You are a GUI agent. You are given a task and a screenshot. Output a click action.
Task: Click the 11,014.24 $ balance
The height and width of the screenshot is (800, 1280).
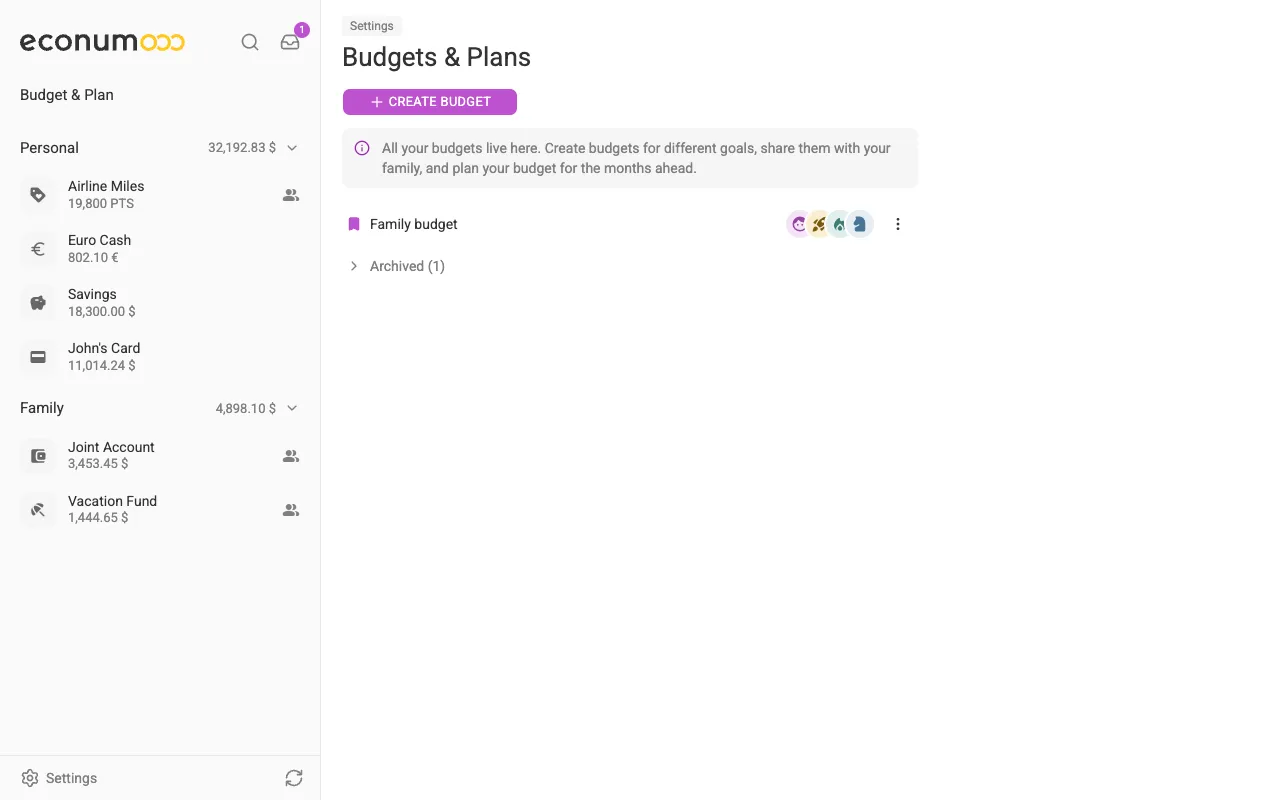click(x=102, y=366)
